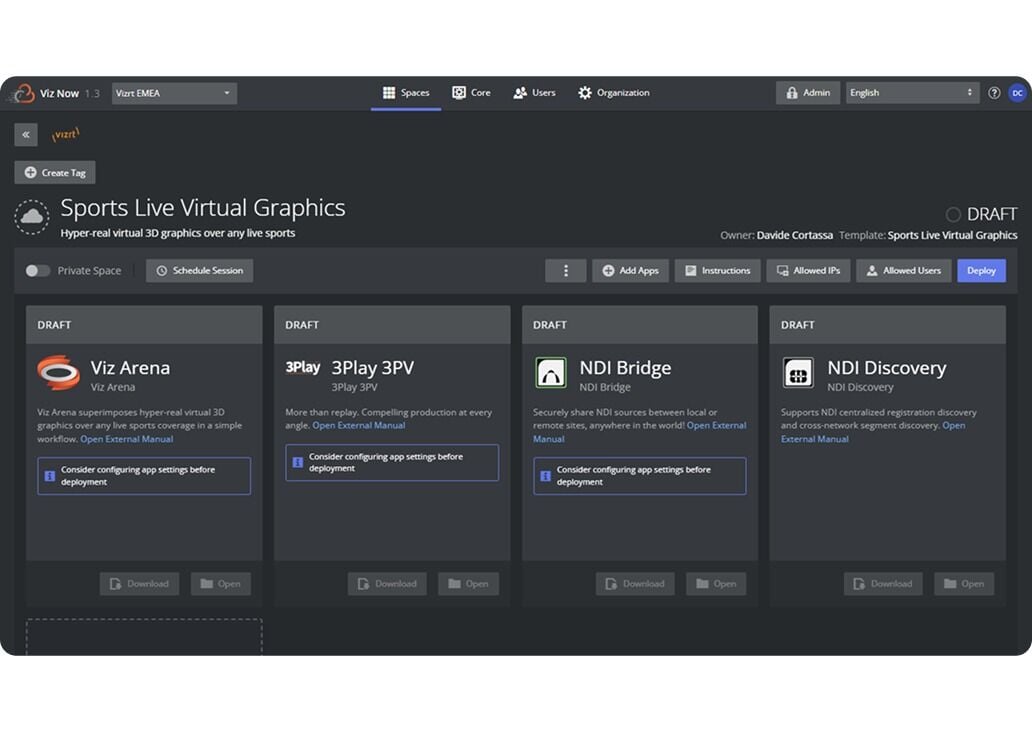The width and height of the screenshot is (1032, 732).
Task: Collapse sidebar with double chevron button
Action: [26, 135]
